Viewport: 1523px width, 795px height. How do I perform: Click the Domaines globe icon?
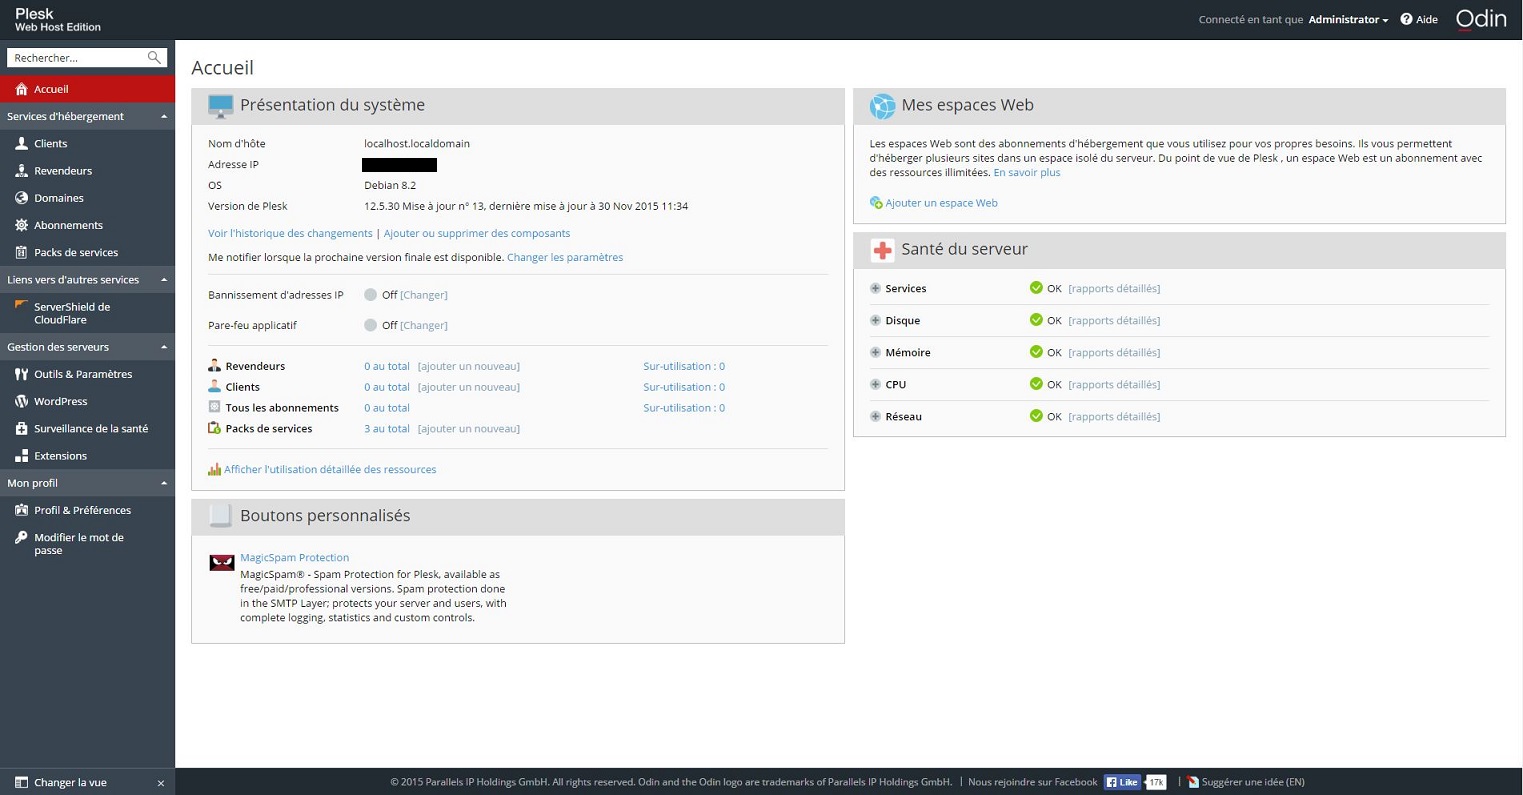coord(20,197)
